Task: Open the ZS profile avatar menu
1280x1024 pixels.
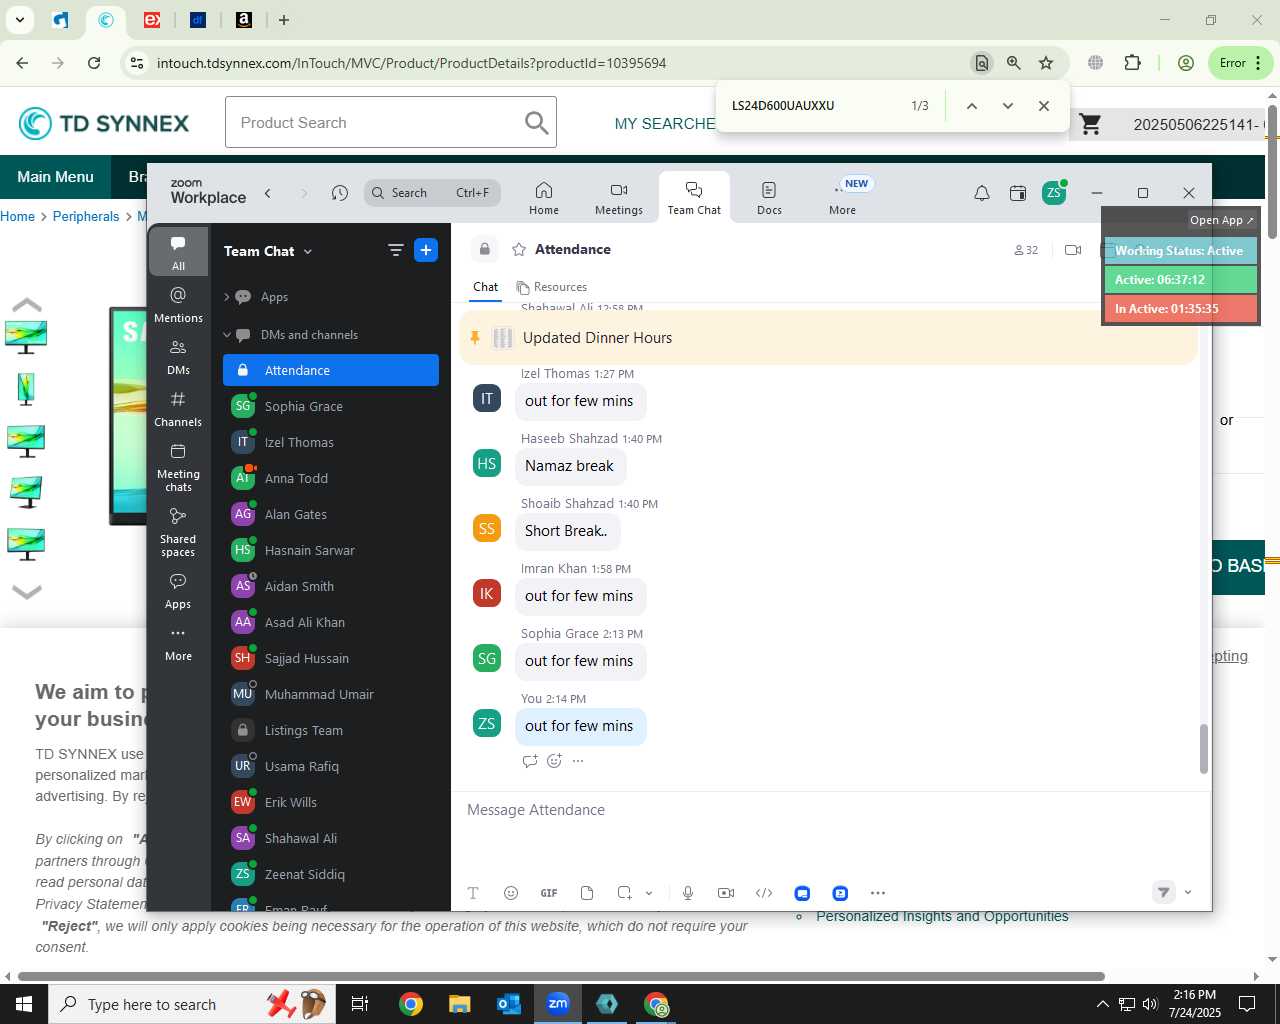Action: pos(1054,193)
